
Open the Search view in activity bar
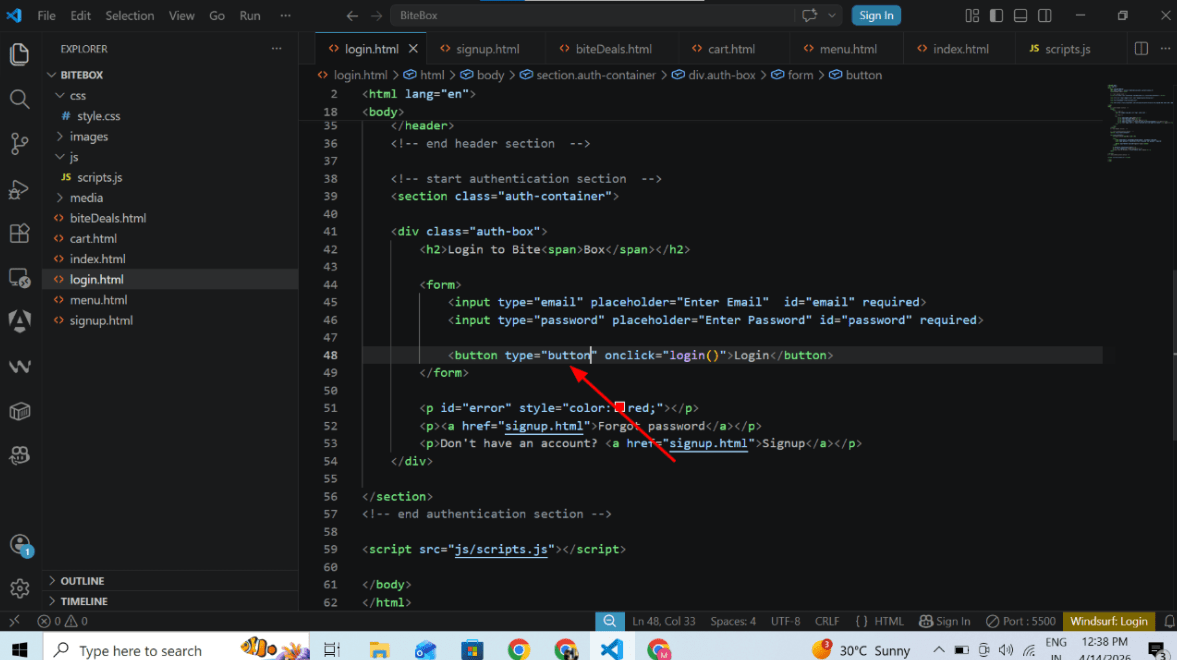click(x=20, y=99)
